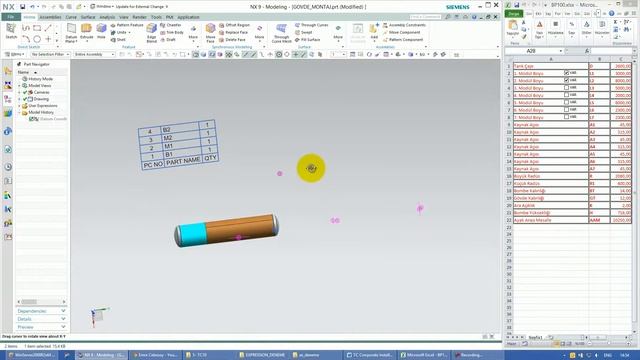
Task: Click Offset Region command
Action: coord(234,25)
